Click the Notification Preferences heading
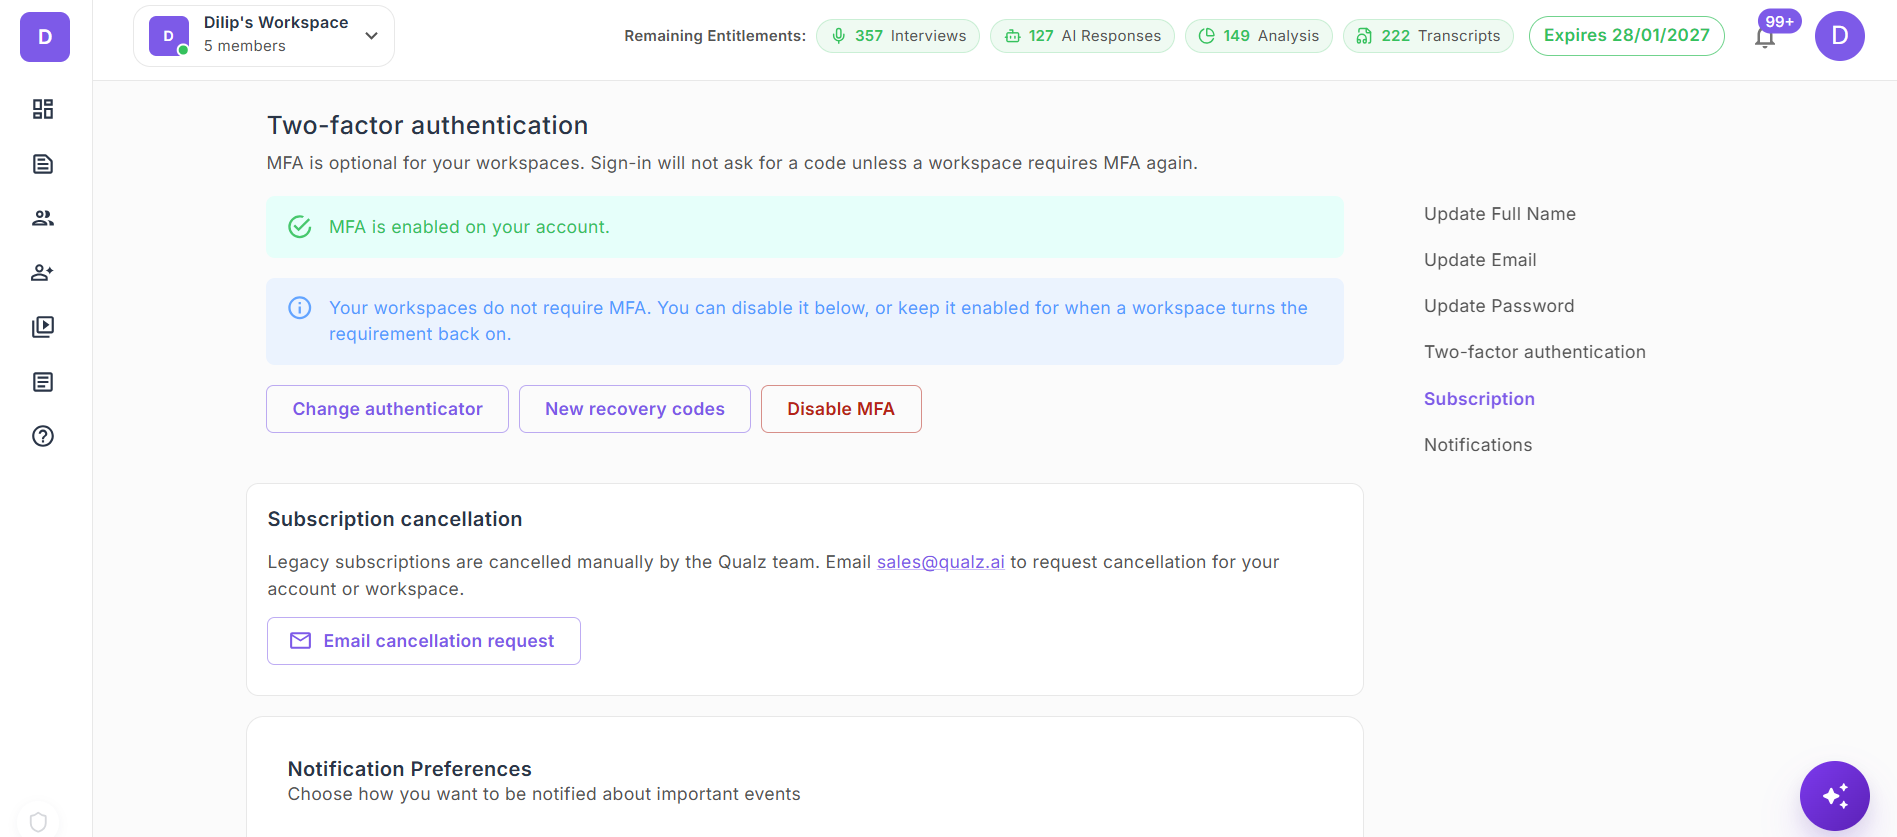Viewport: 1897px width, 837px height. (x=410, y=769)
